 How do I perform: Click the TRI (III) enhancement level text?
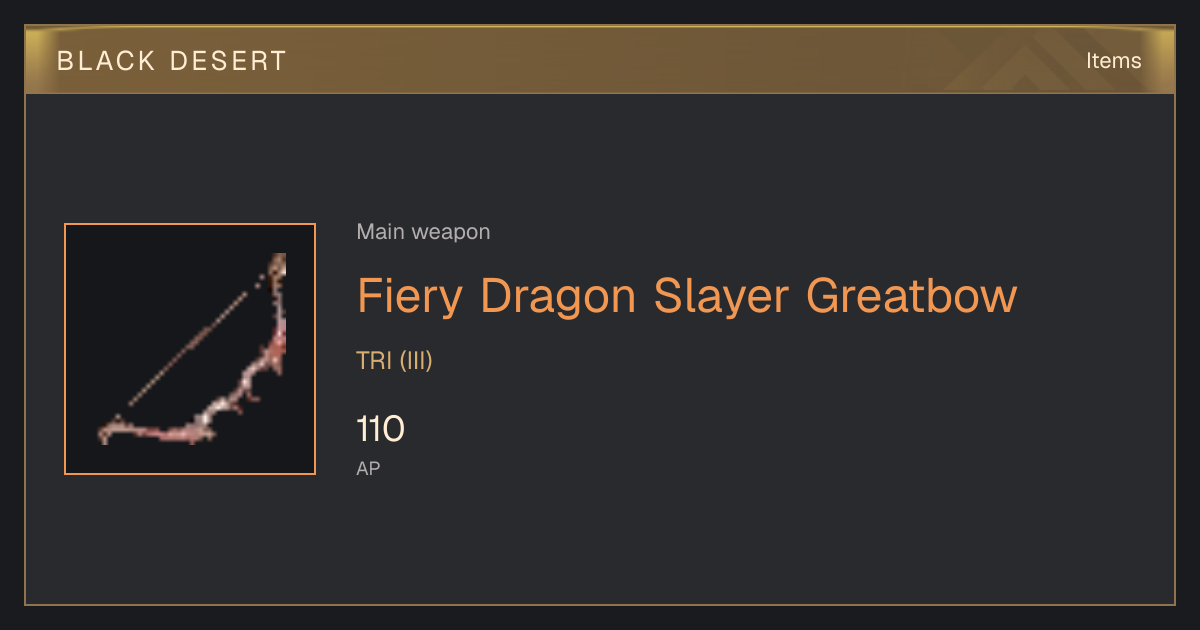pyautogui.click(x=394, y=361)
